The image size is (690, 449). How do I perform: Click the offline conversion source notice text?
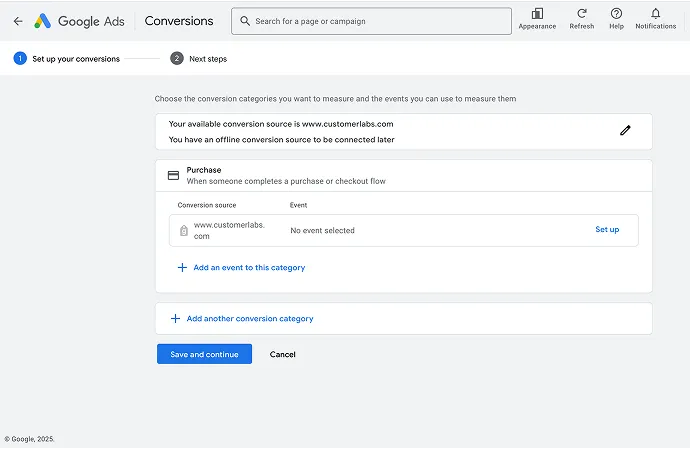click(281, 140)
